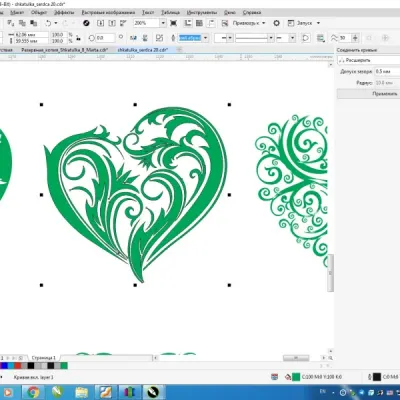Edit the object width field 62.06 мм
This screenshot has height=400, width=400.
point(31,35)
